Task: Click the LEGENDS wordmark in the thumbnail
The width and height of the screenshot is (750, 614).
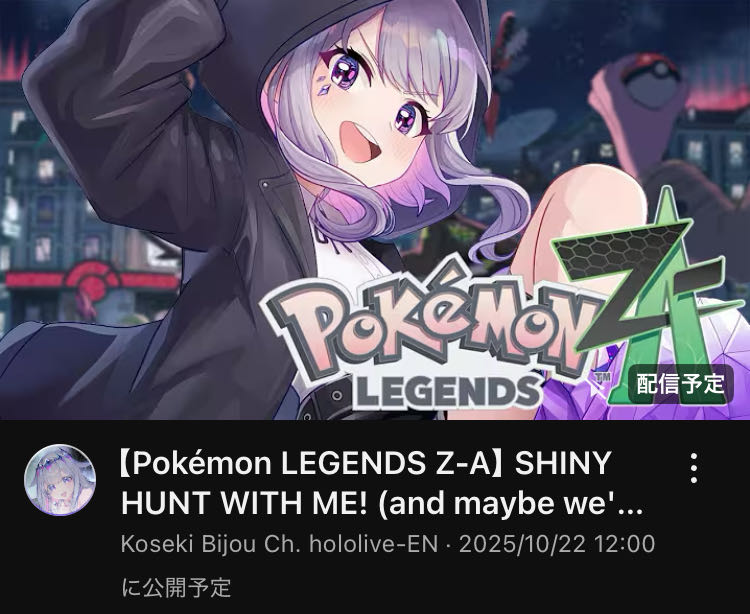Action: [446, 392]
